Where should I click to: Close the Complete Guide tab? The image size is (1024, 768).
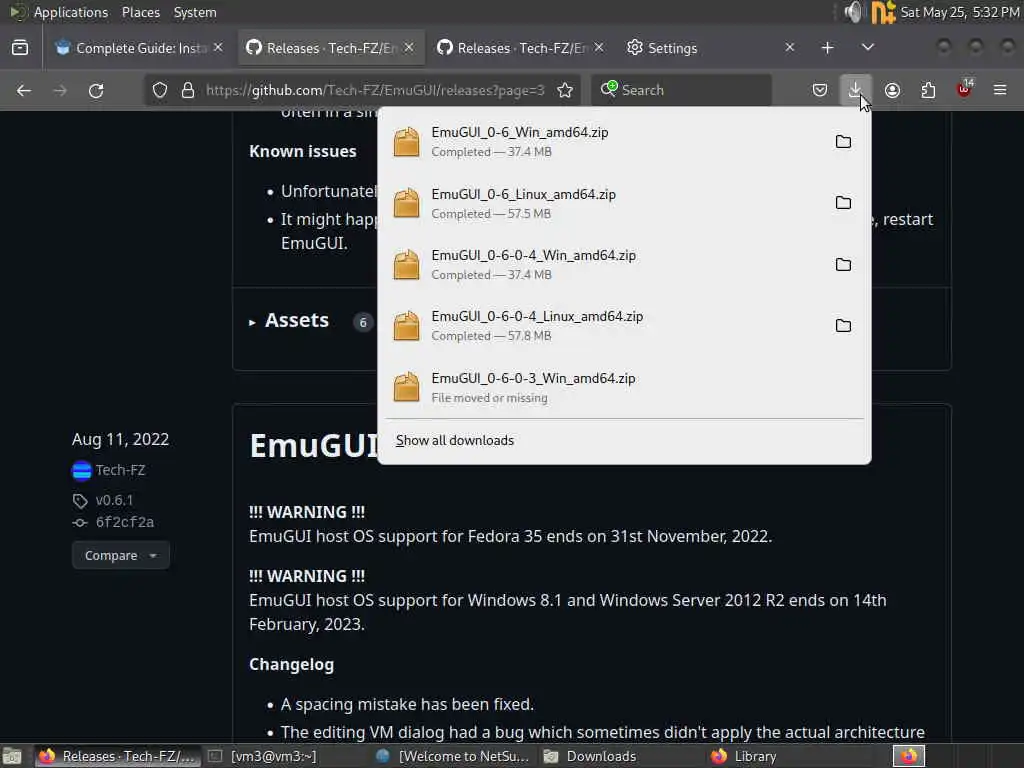click(x=218, y=48)
